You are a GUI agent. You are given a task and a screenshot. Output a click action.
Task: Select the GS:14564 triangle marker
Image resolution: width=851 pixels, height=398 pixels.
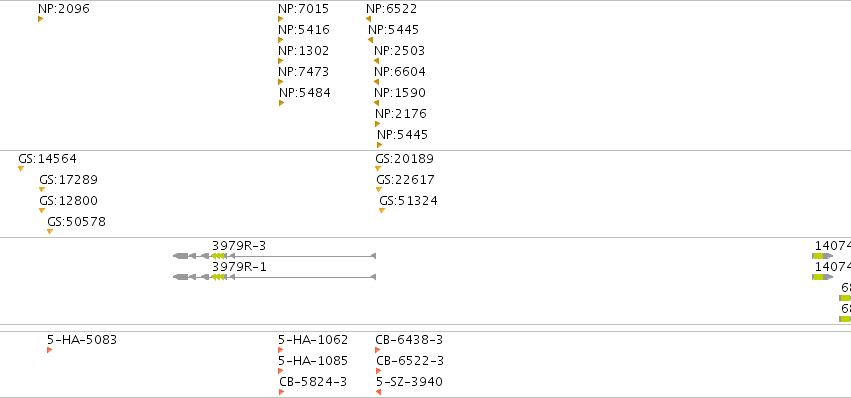[21, 169]
